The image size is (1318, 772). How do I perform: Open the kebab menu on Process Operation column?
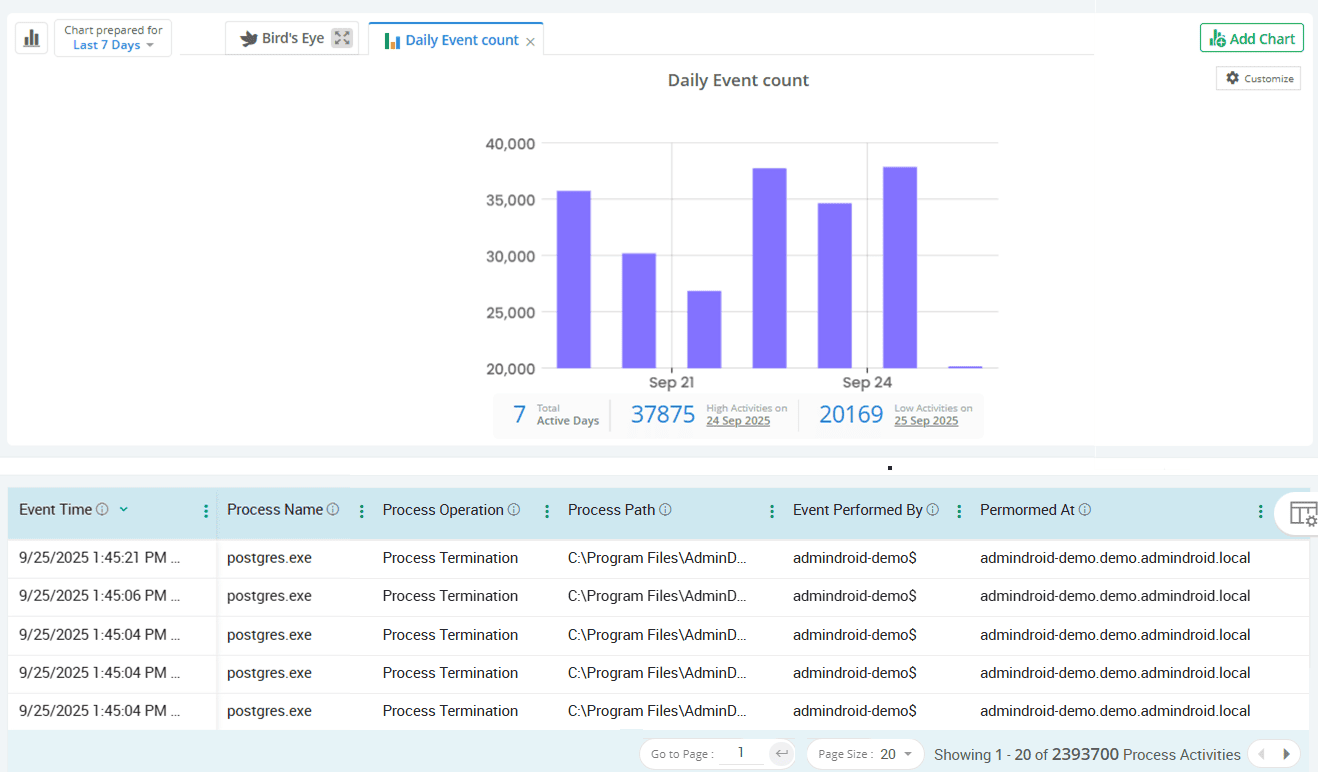point(546,510)
